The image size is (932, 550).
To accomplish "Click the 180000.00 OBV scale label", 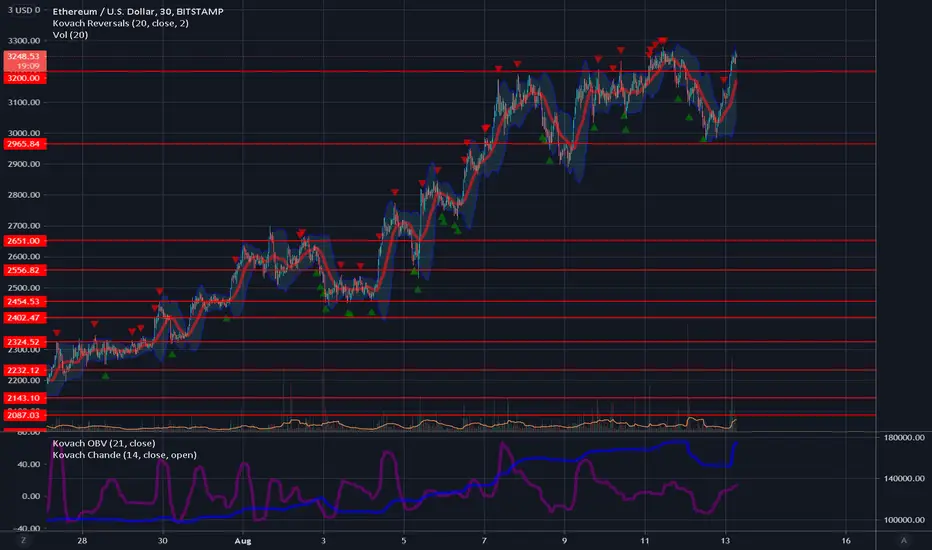I will click(x=904, y=437).
